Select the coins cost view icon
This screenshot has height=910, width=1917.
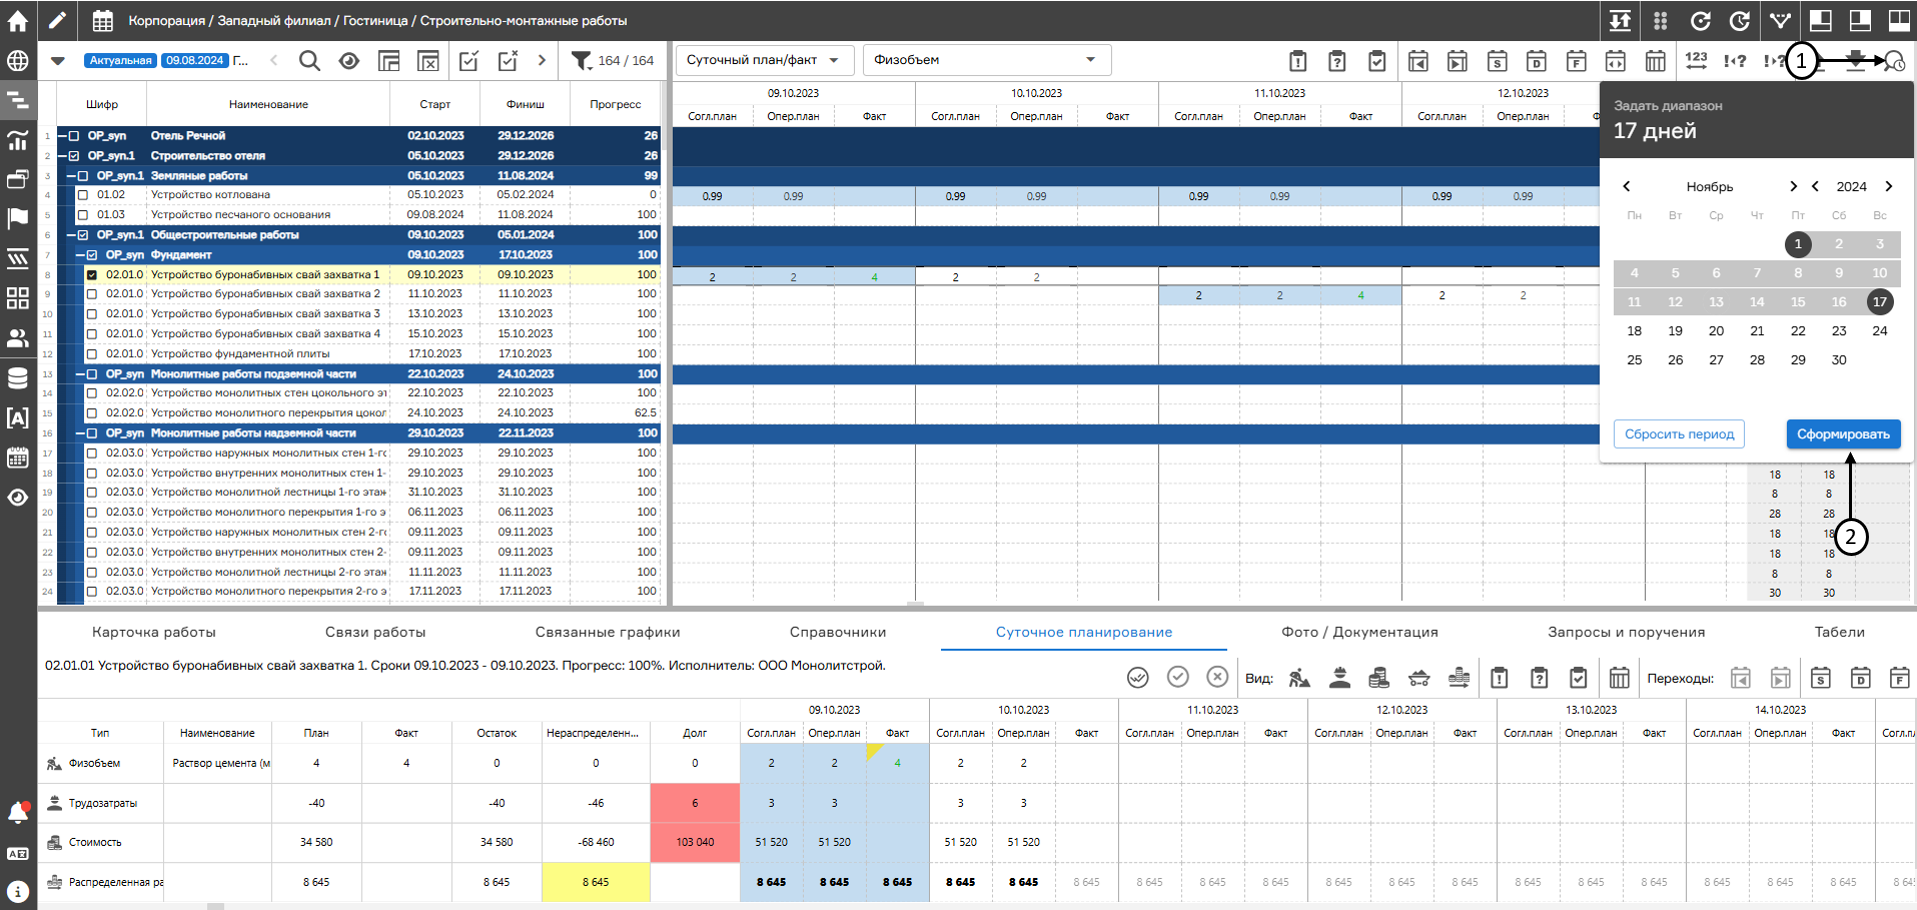click(x=1379, y=678)
